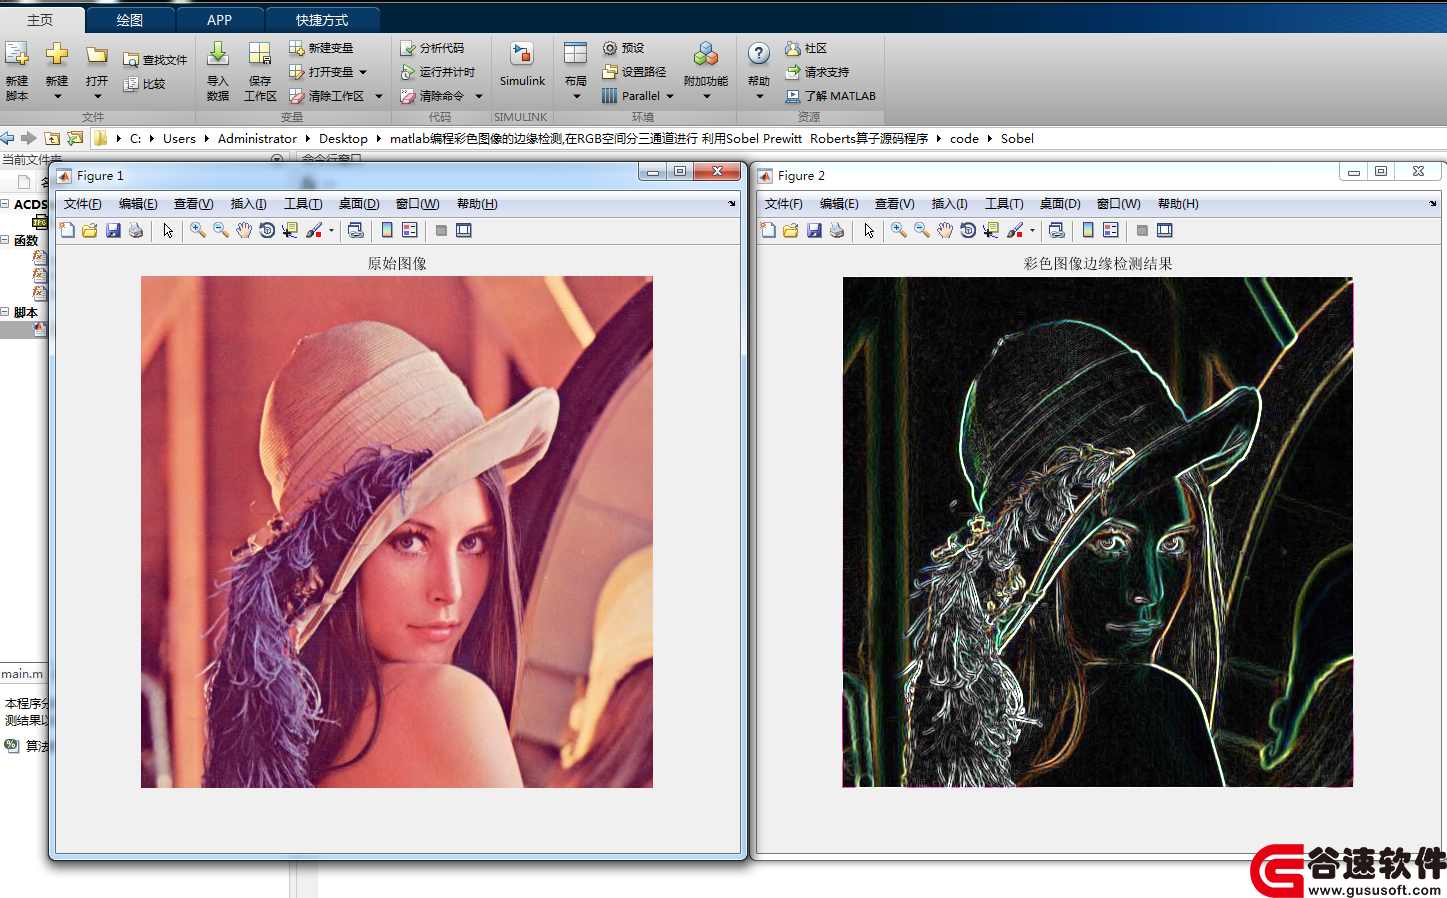Click Set Path (设置路径) in the ribbon
Image resolution: width=1447 pixels, height=898 pixels.
pyautogui.click(x=634, y=72)
